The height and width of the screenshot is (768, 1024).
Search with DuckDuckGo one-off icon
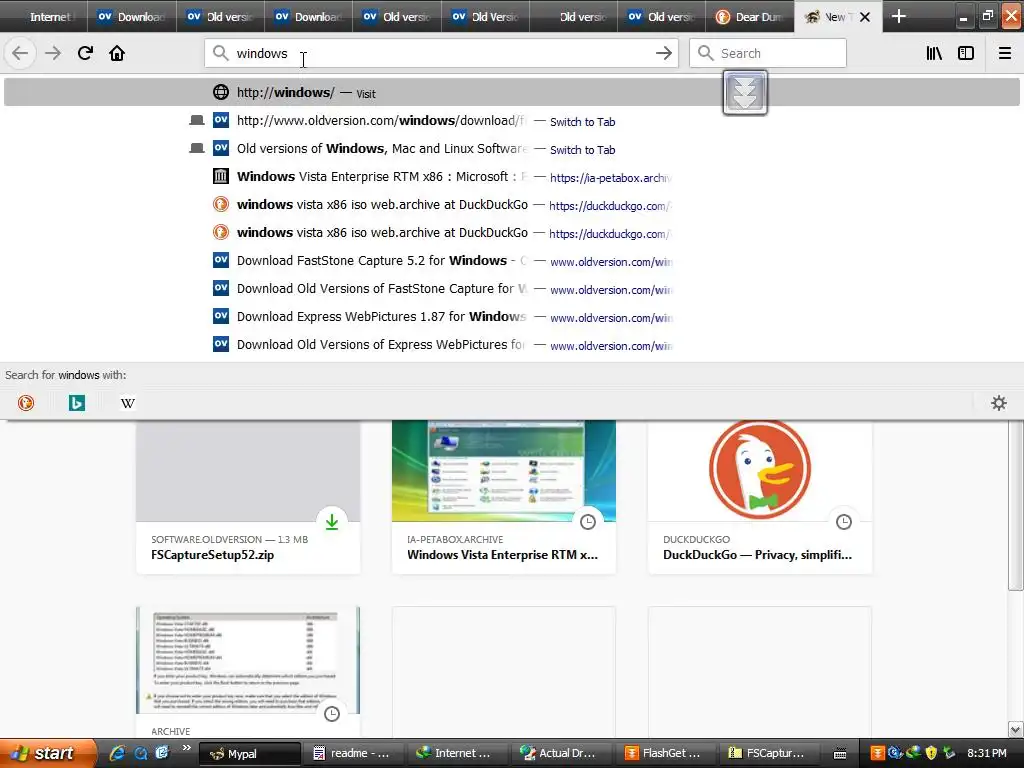point(26,403)
